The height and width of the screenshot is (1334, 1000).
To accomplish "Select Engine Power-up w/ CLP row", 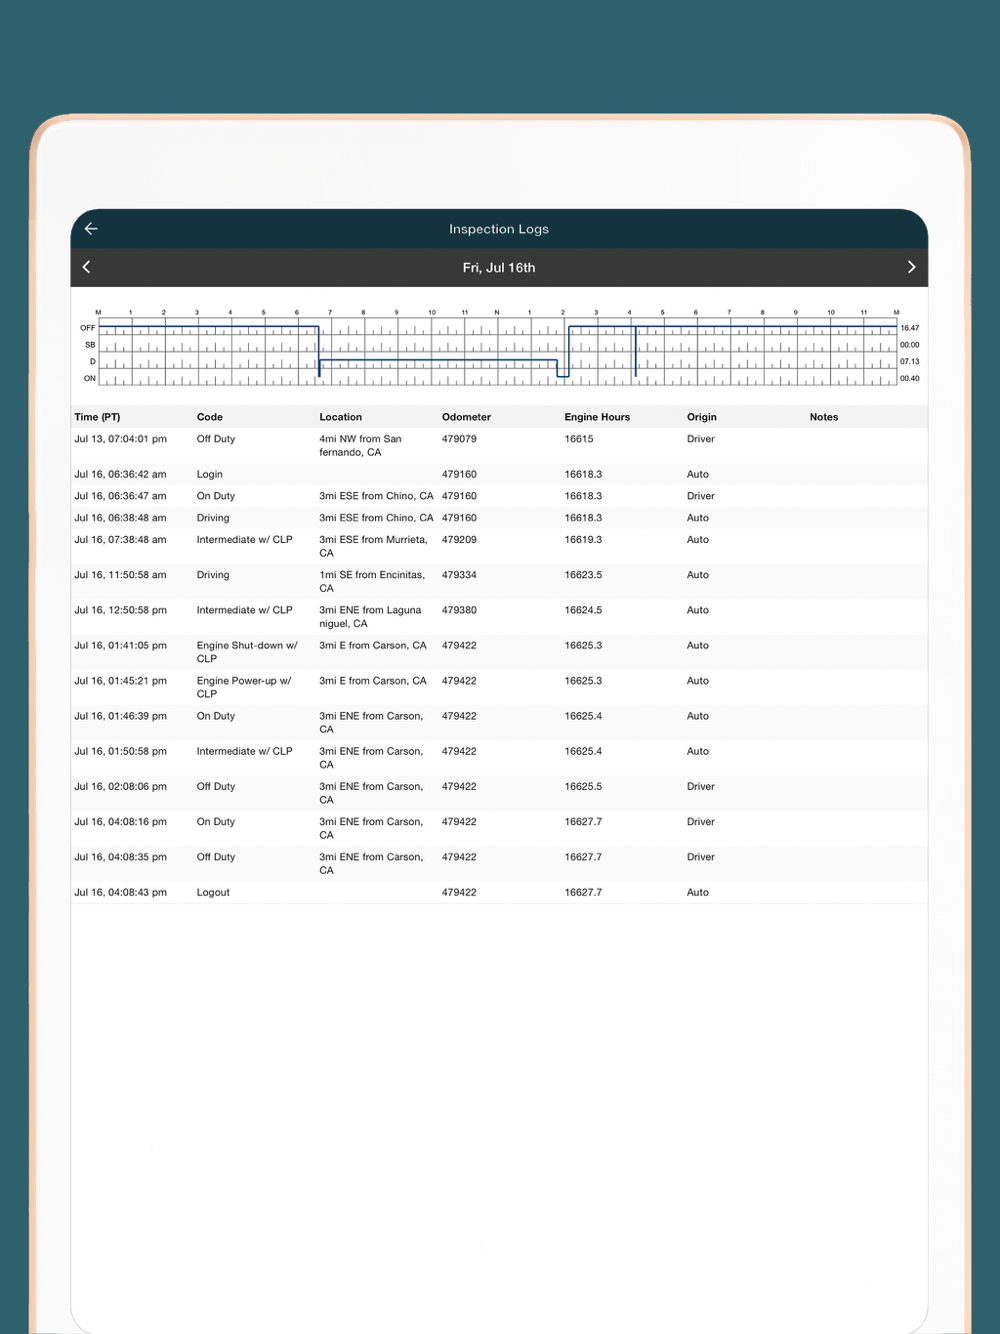I will [x=499, y=687].
